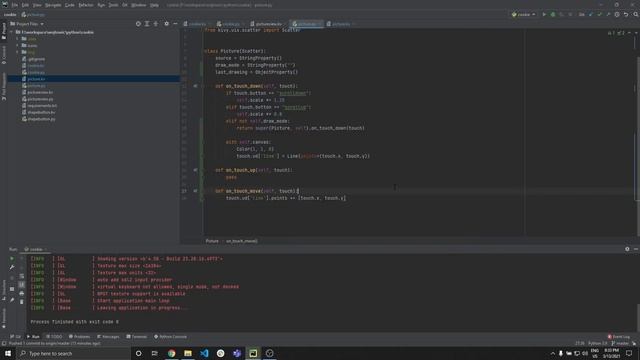
Task: Hide the Run tool window
Action: [636, 249]
